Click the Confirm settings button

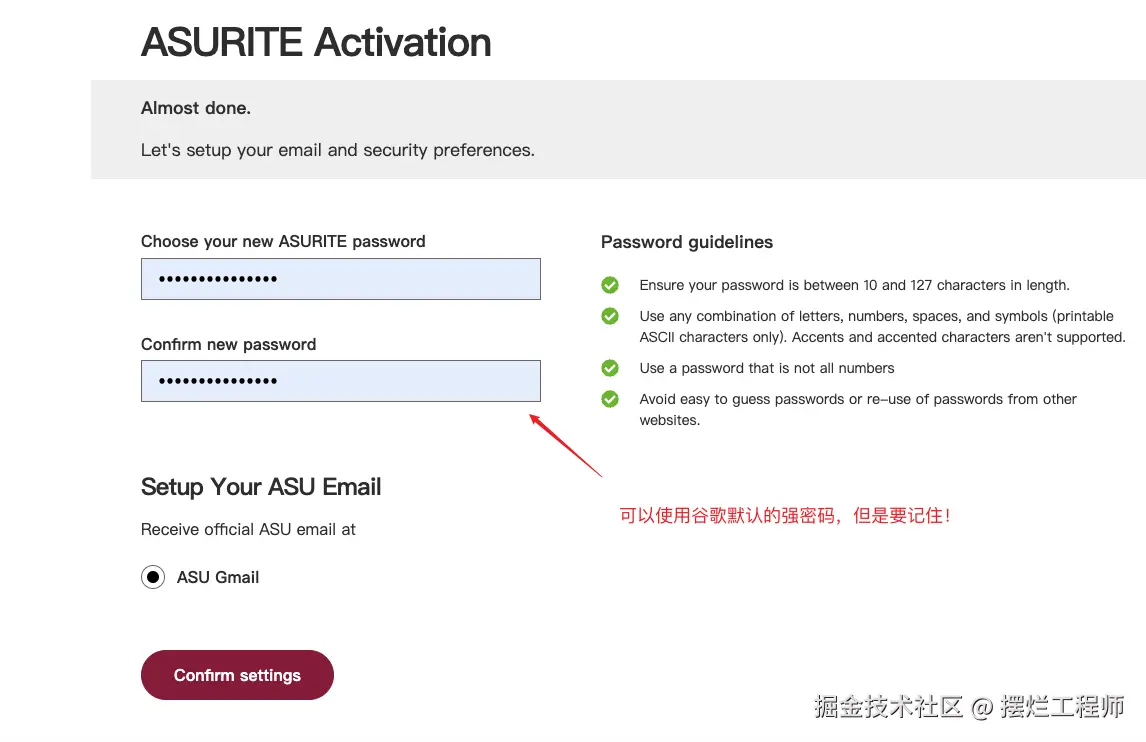(x=237, y=675)
